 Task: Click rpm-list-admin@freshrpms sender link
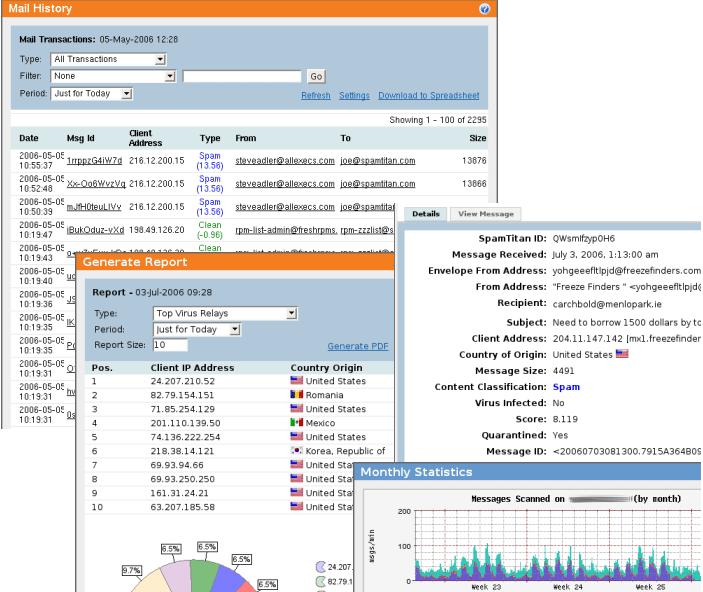coord(286,230)
